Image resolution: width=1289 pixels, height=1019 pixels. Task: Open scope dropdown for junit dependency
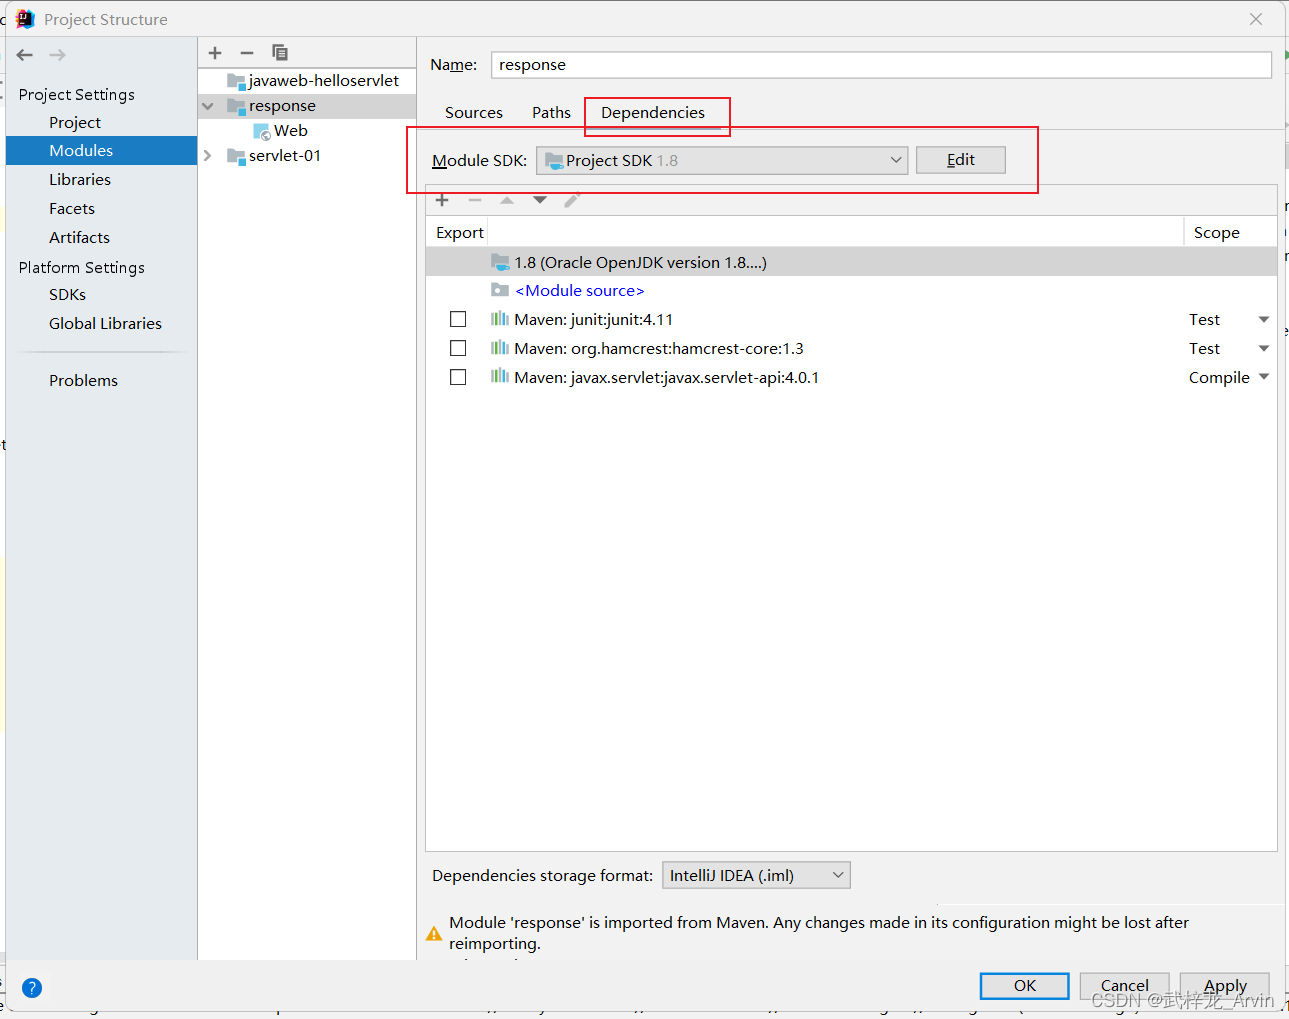tap(1264, 320)
